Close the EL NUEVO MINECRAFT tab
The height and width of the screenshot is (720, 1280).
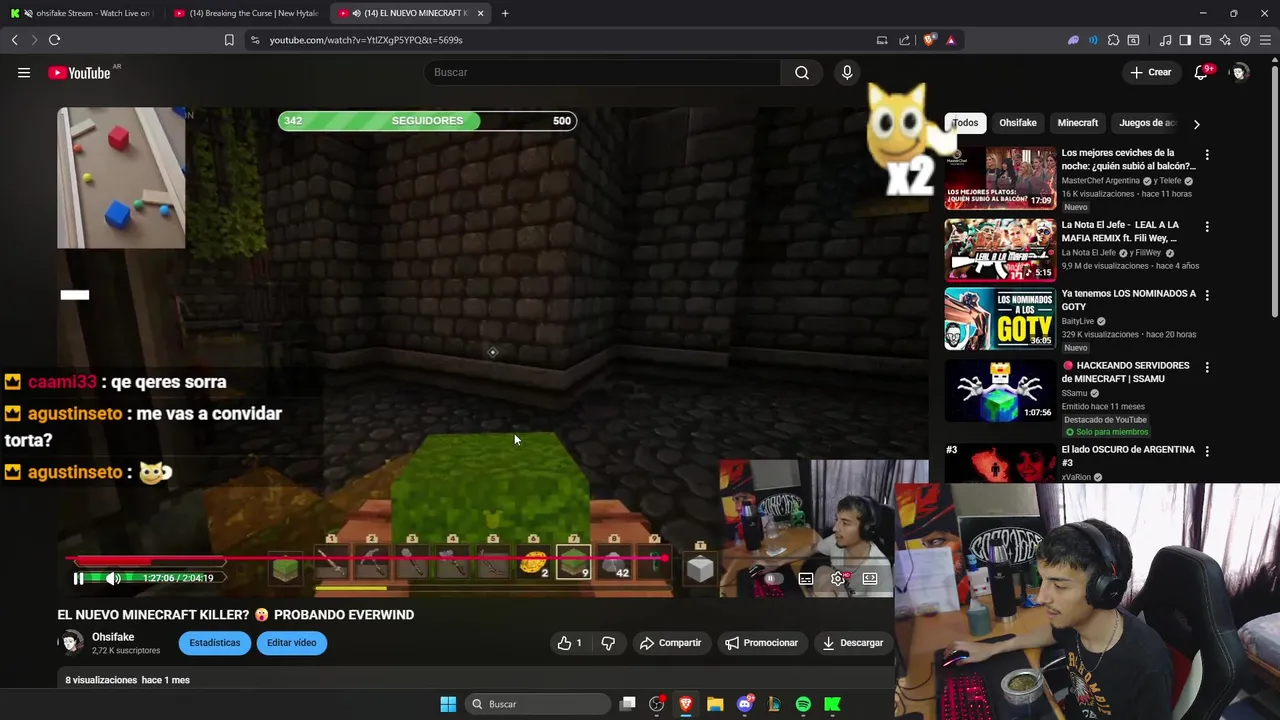point(481,13)
